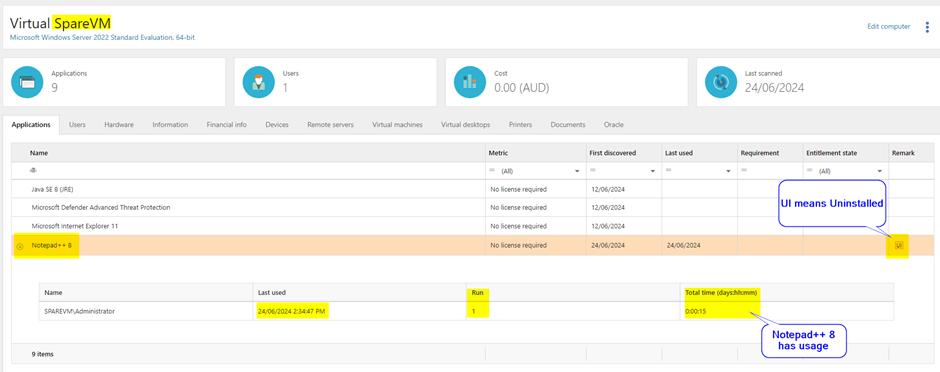Screen dimensions: 940x372
Task: Open the three-dot more options menu
Action: [x=927, y=28]
